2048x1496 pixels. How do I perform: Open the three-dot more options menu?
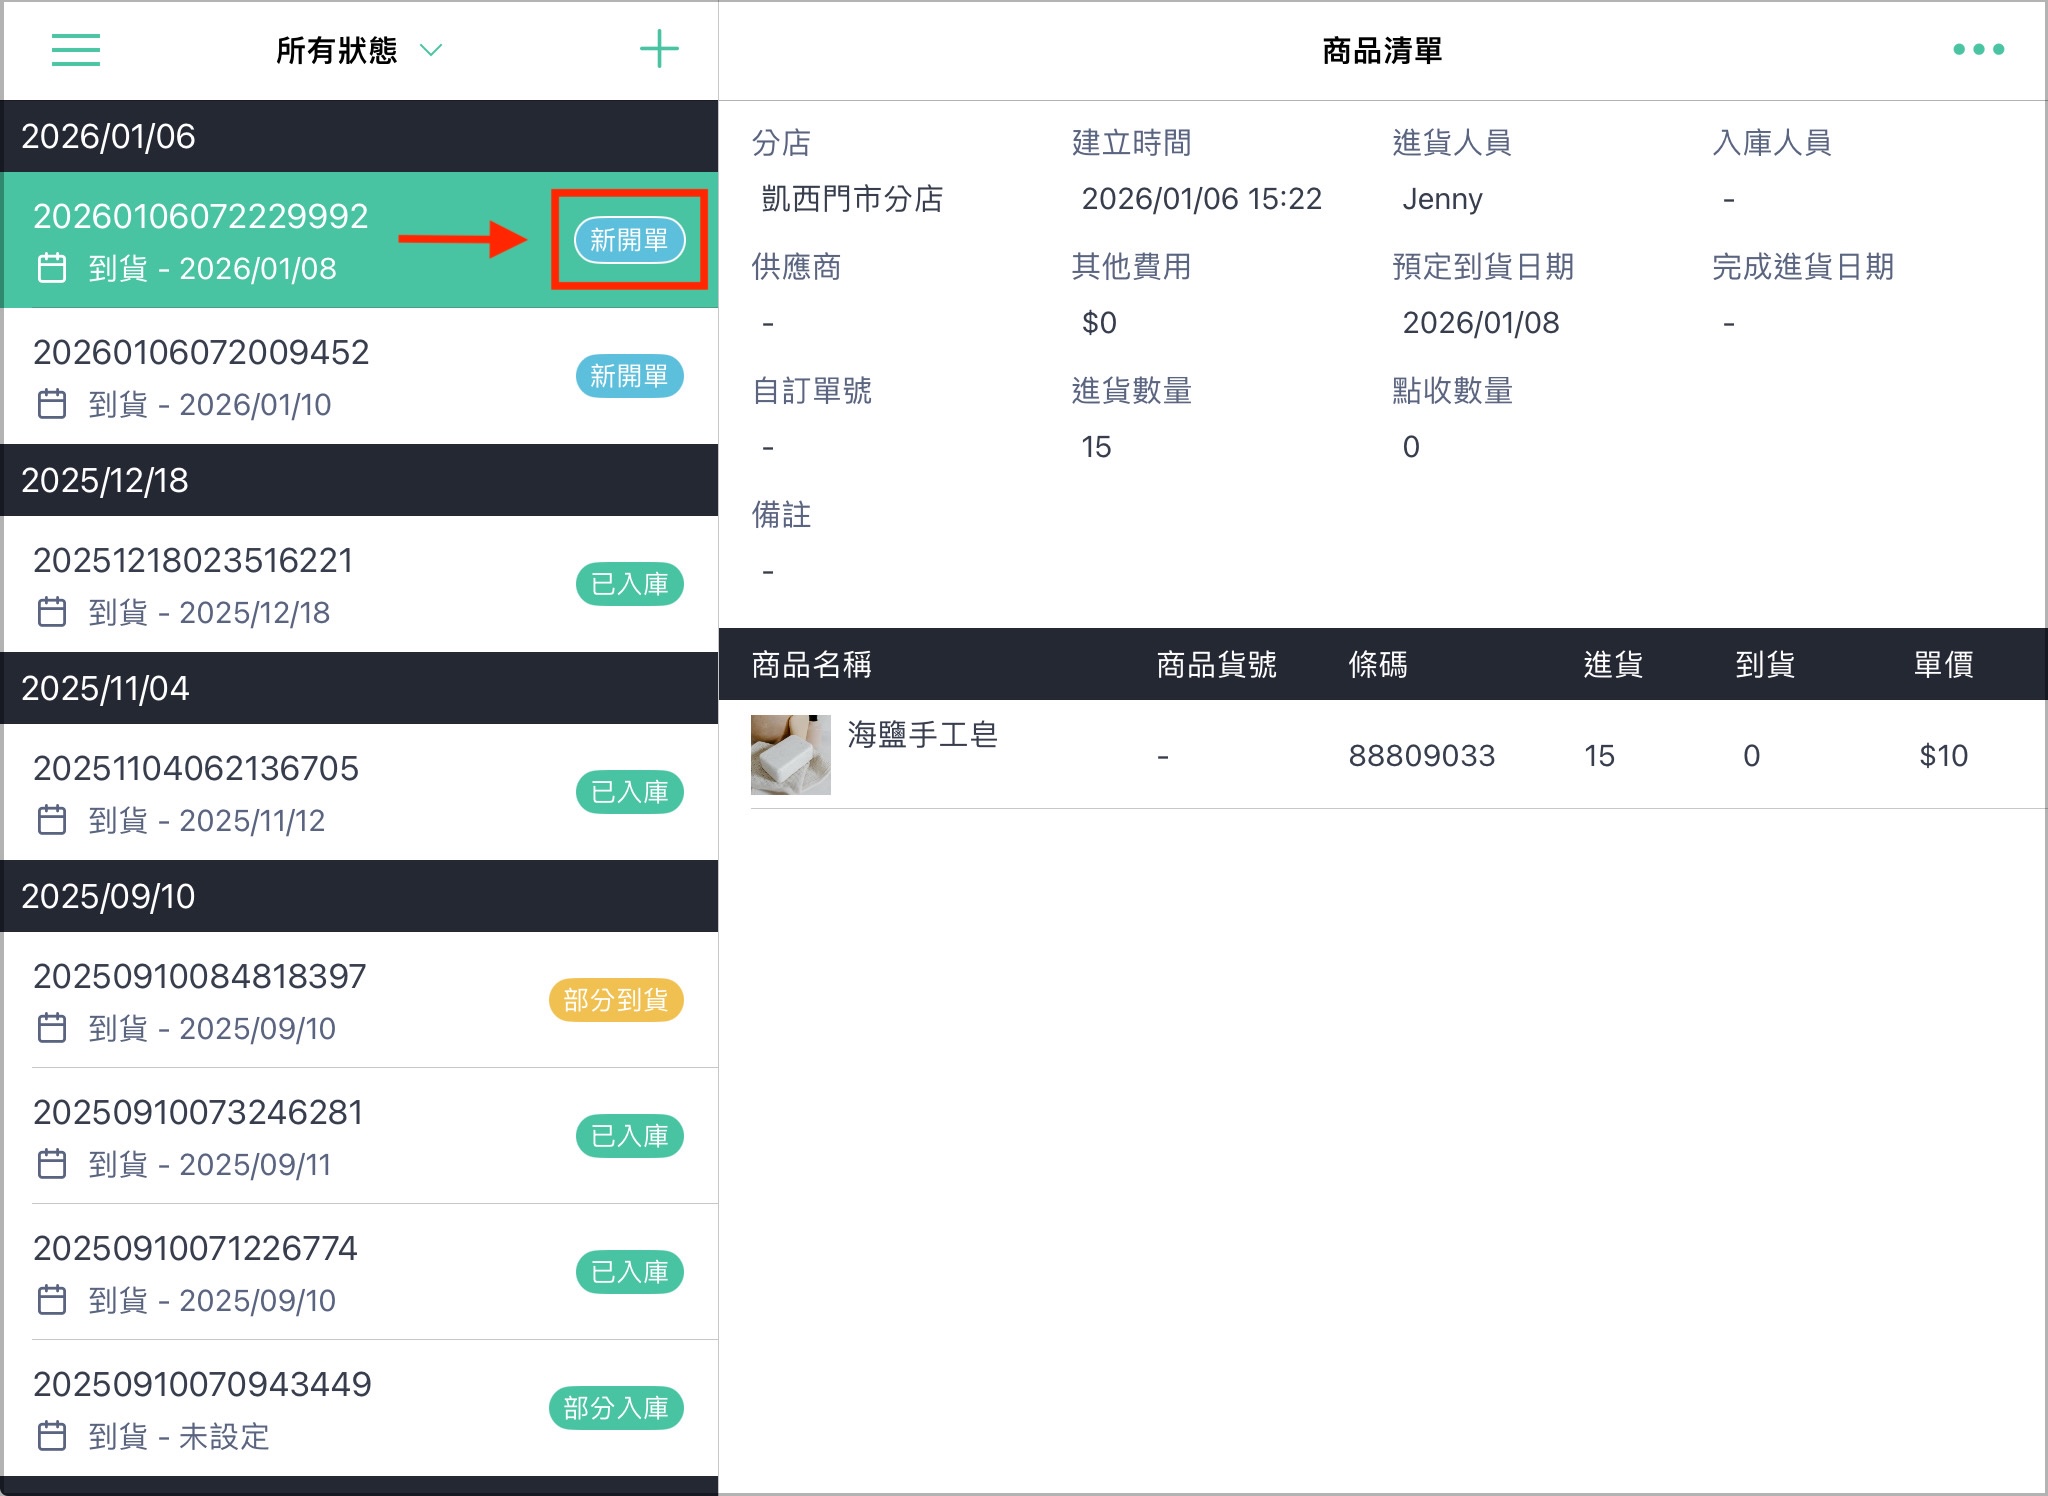[x=1978, y=49]
